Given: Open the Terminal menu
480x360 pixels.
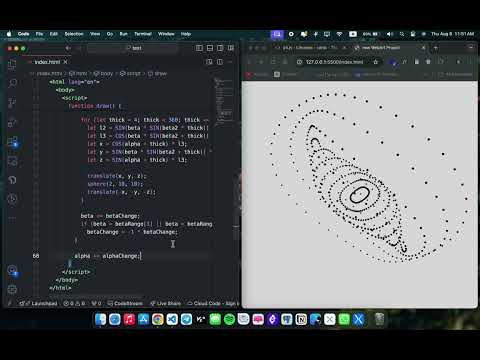Looking at the screenshot, I should (x=143, y=34).
